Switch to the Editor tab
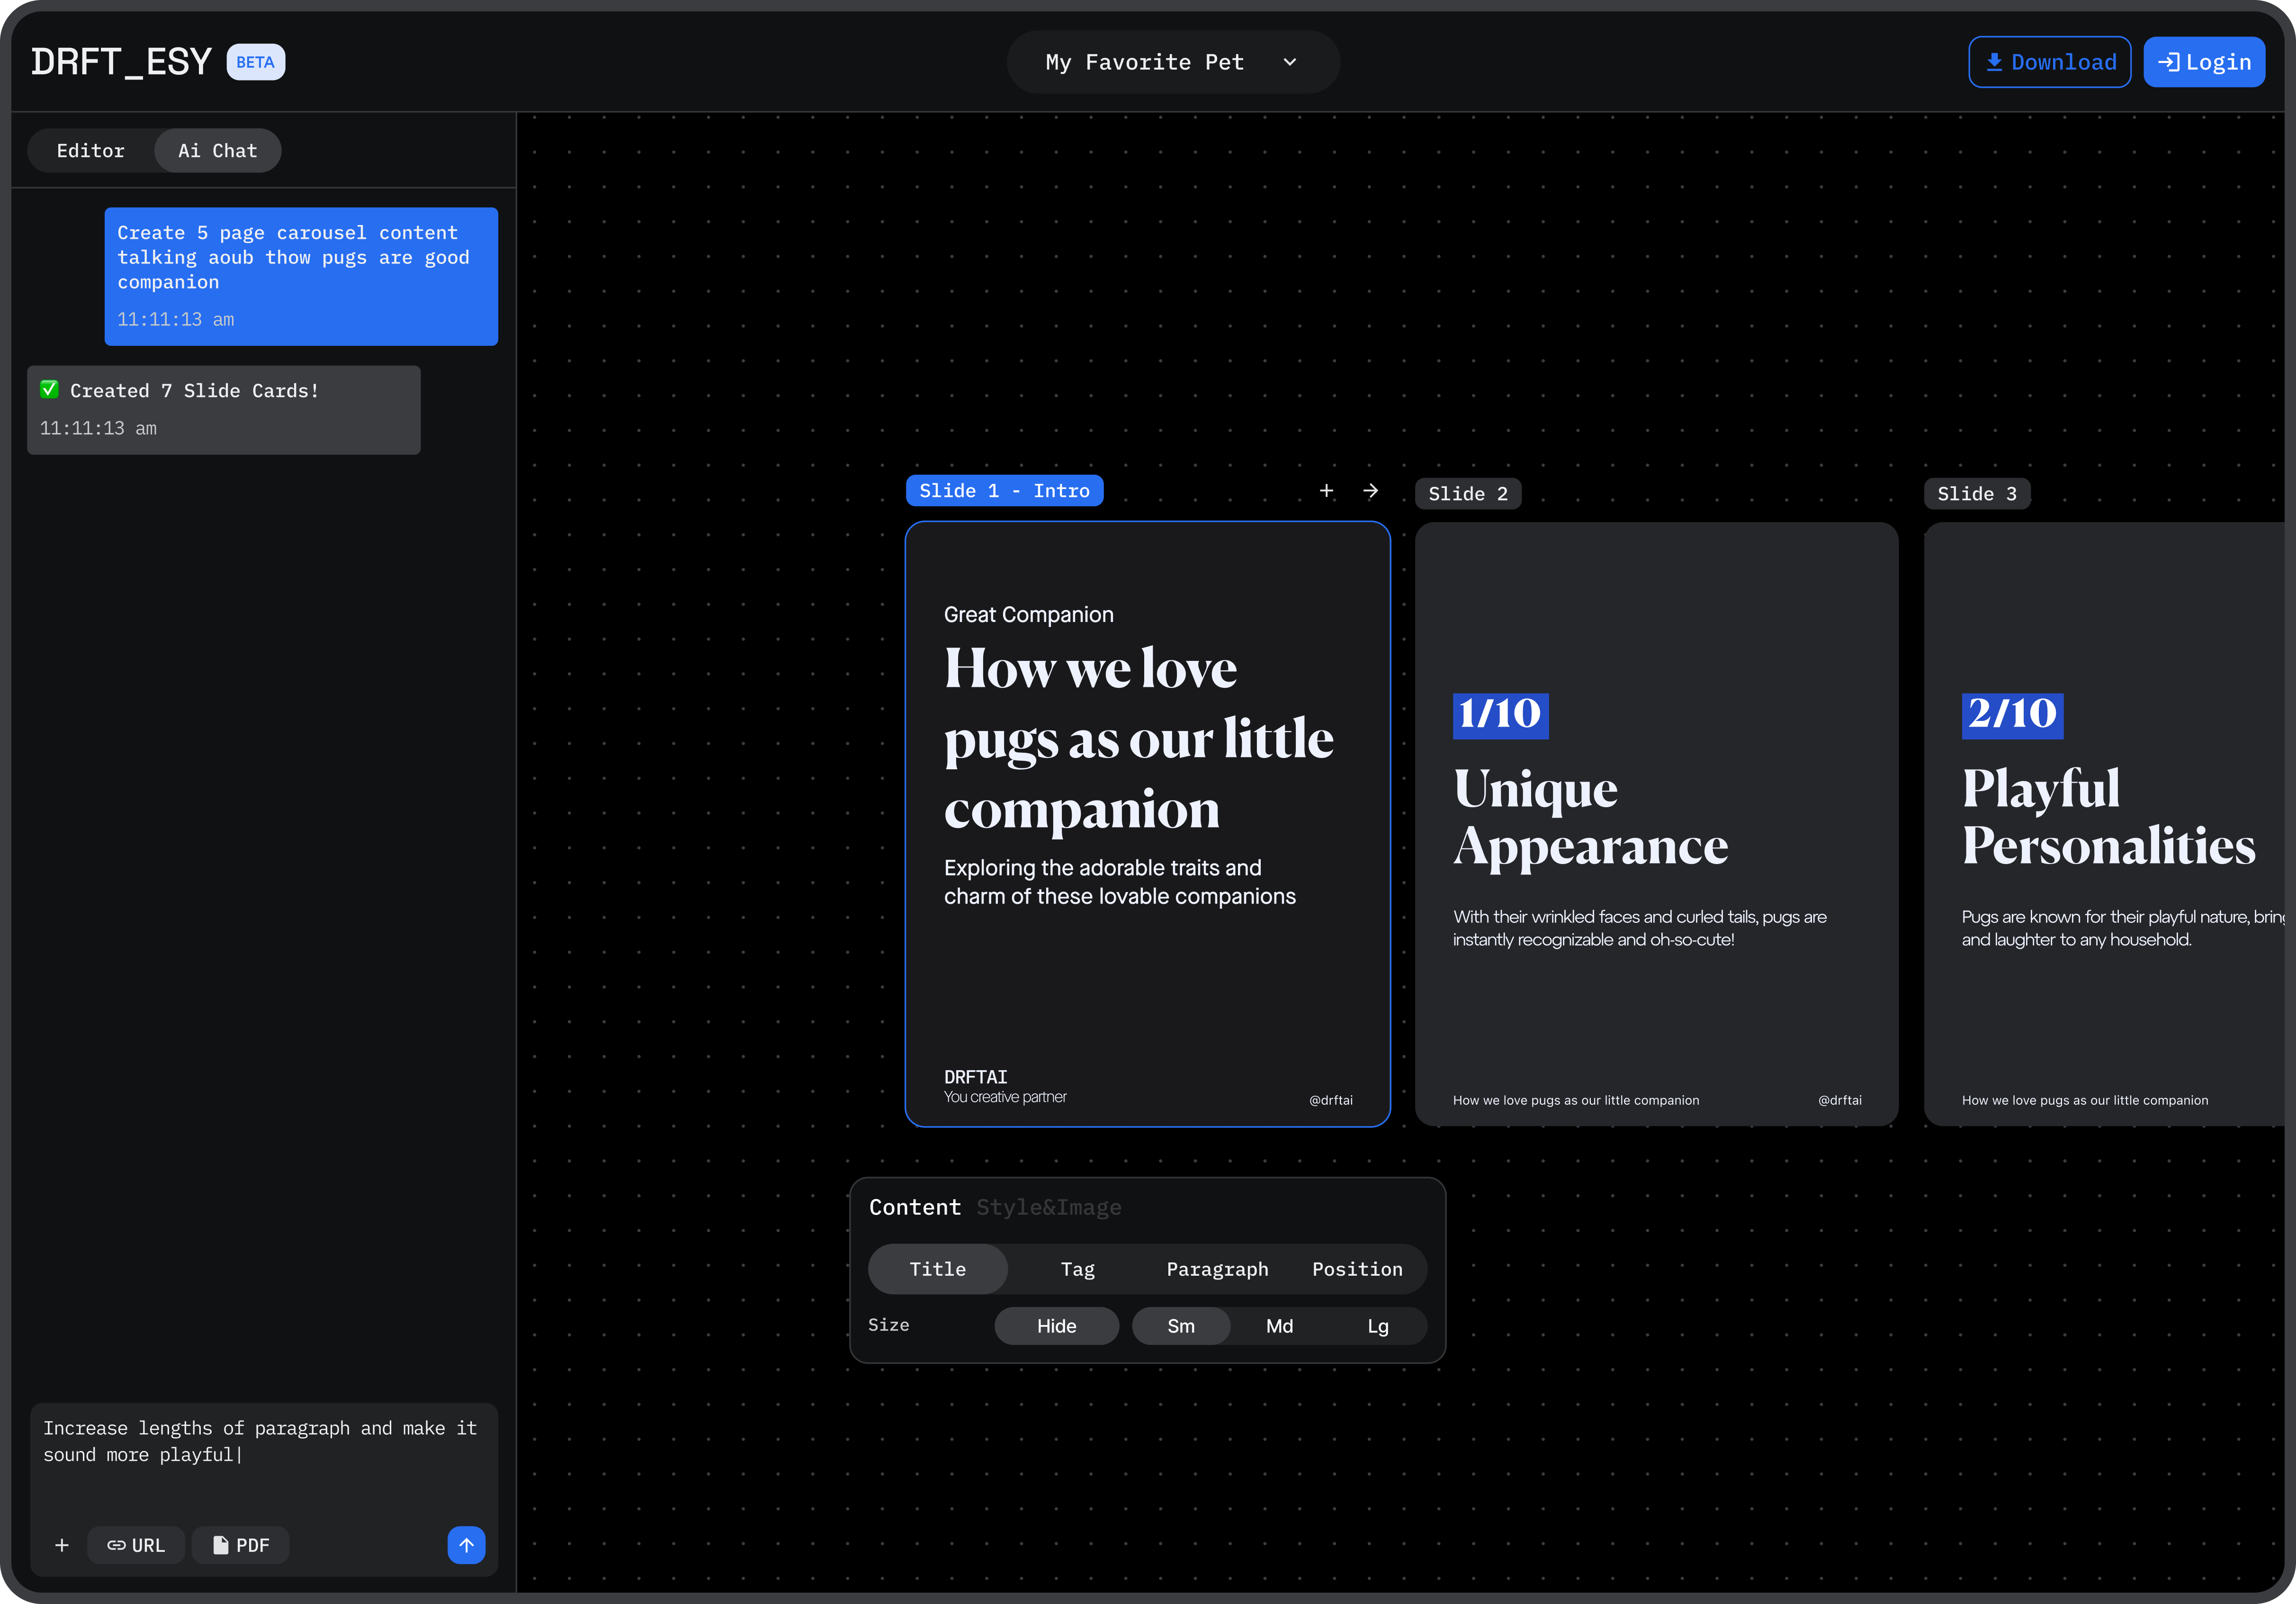The image size is (2296, 1604). click(x=91, y=150)
